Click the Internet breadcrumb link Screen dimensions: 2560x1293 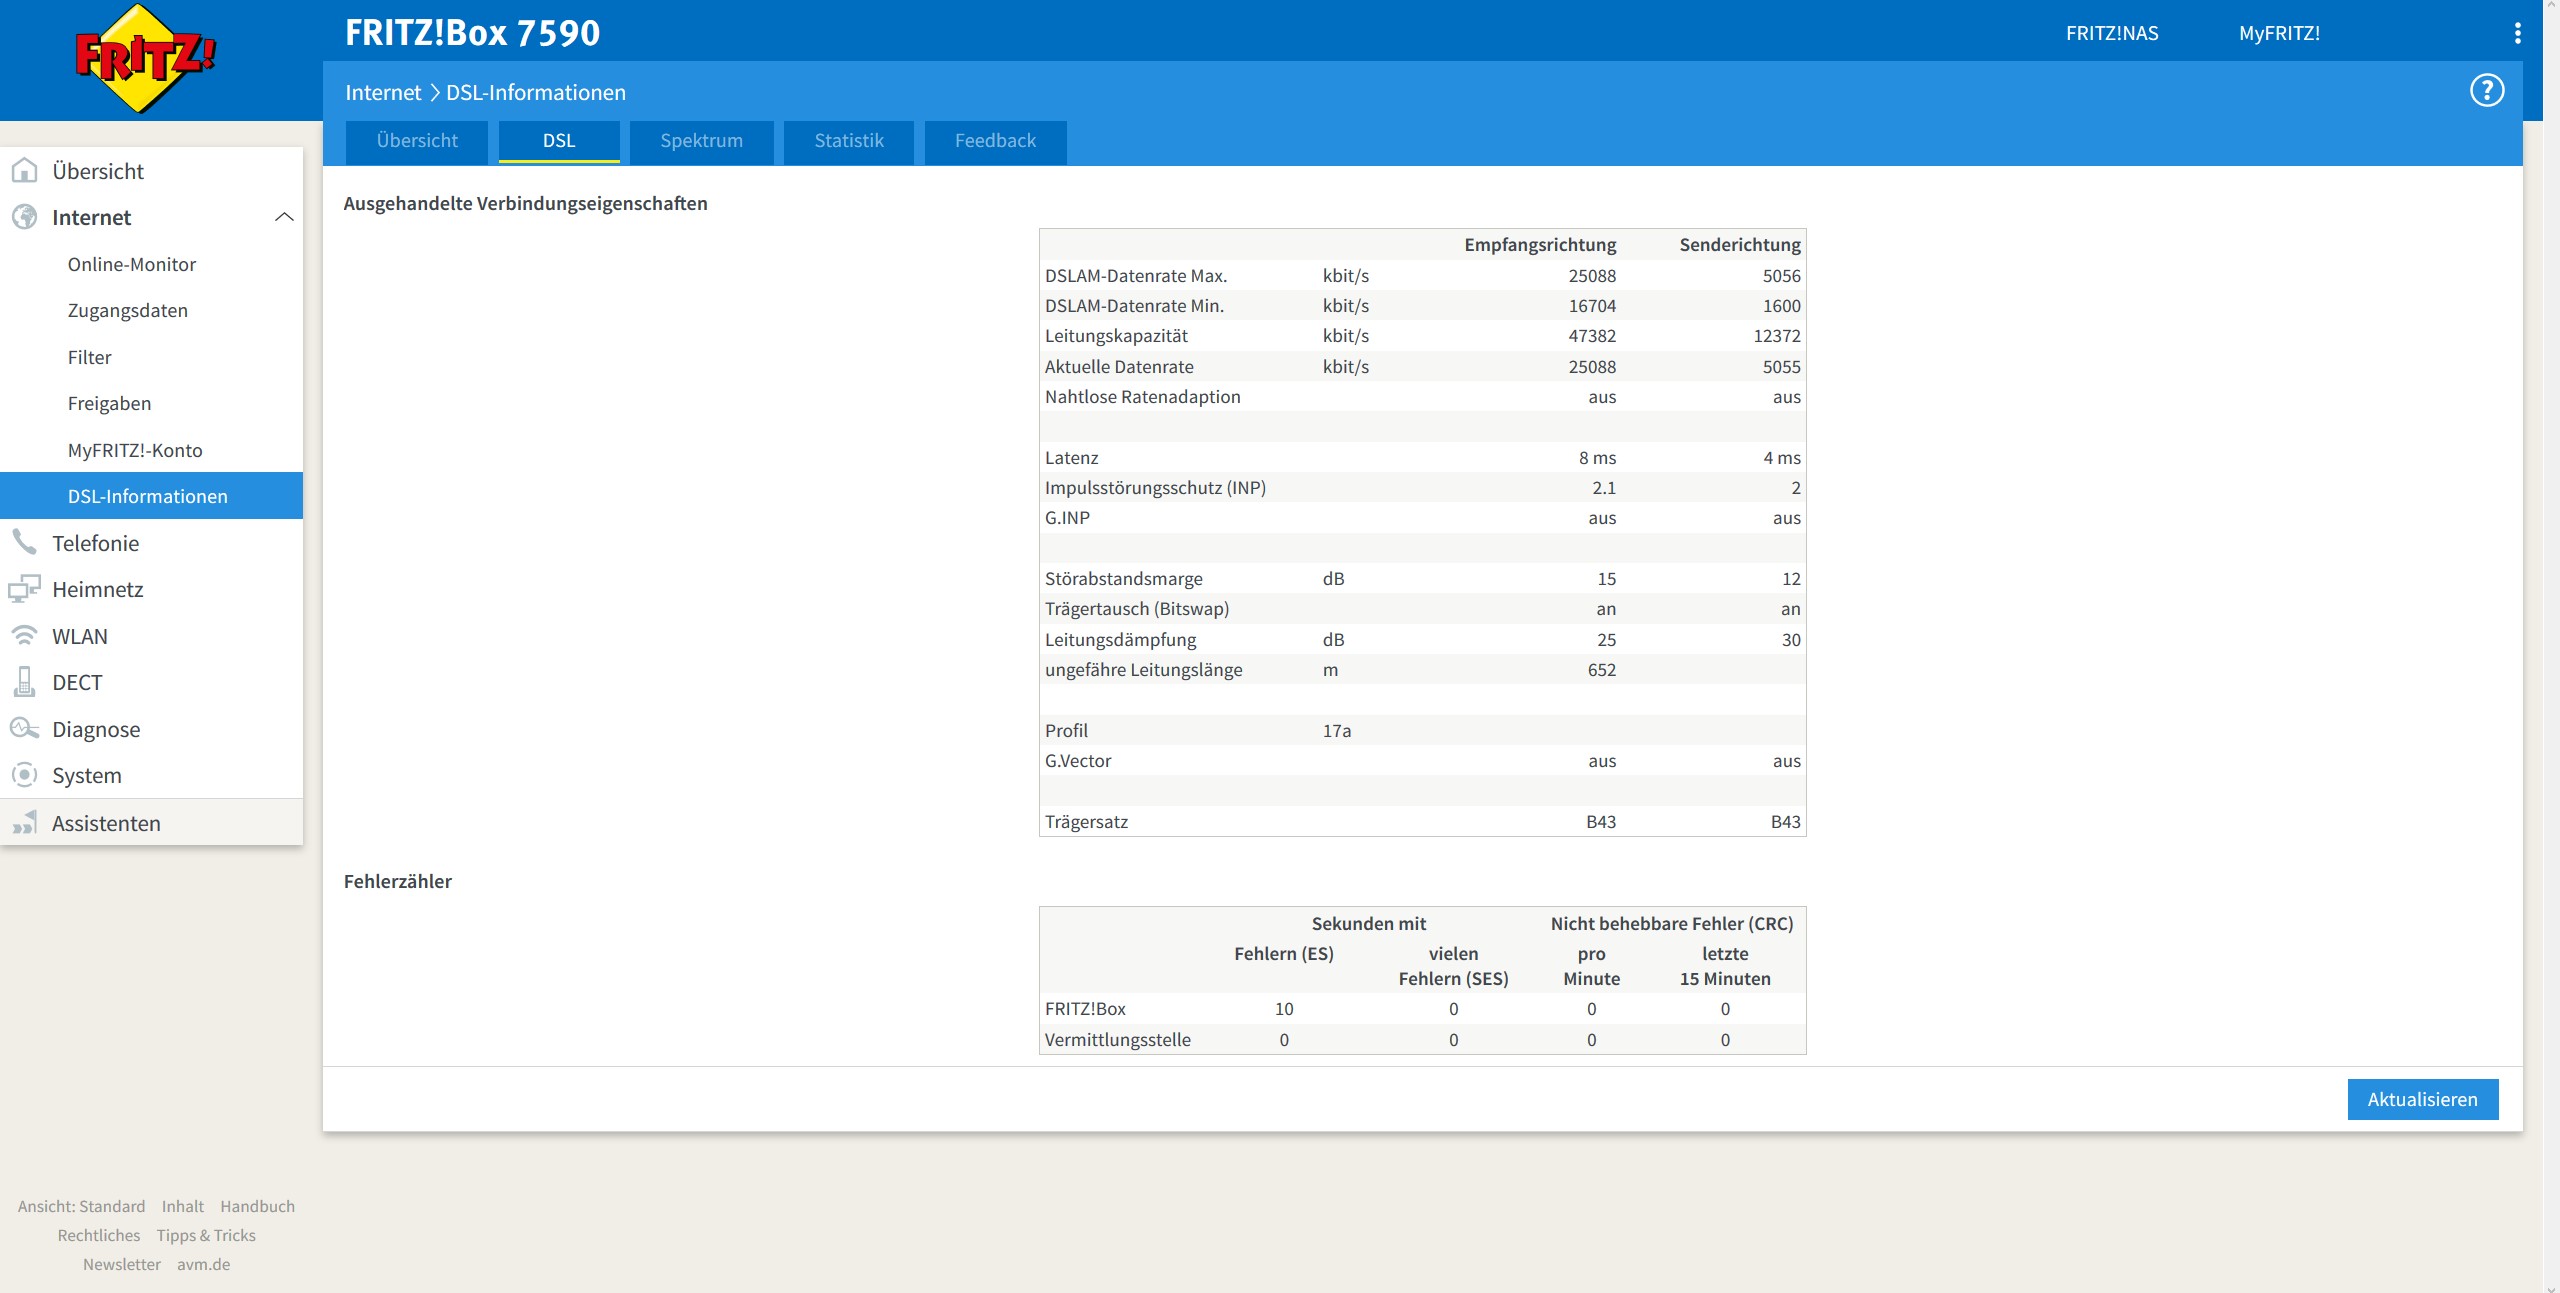(x=383, y=92)
